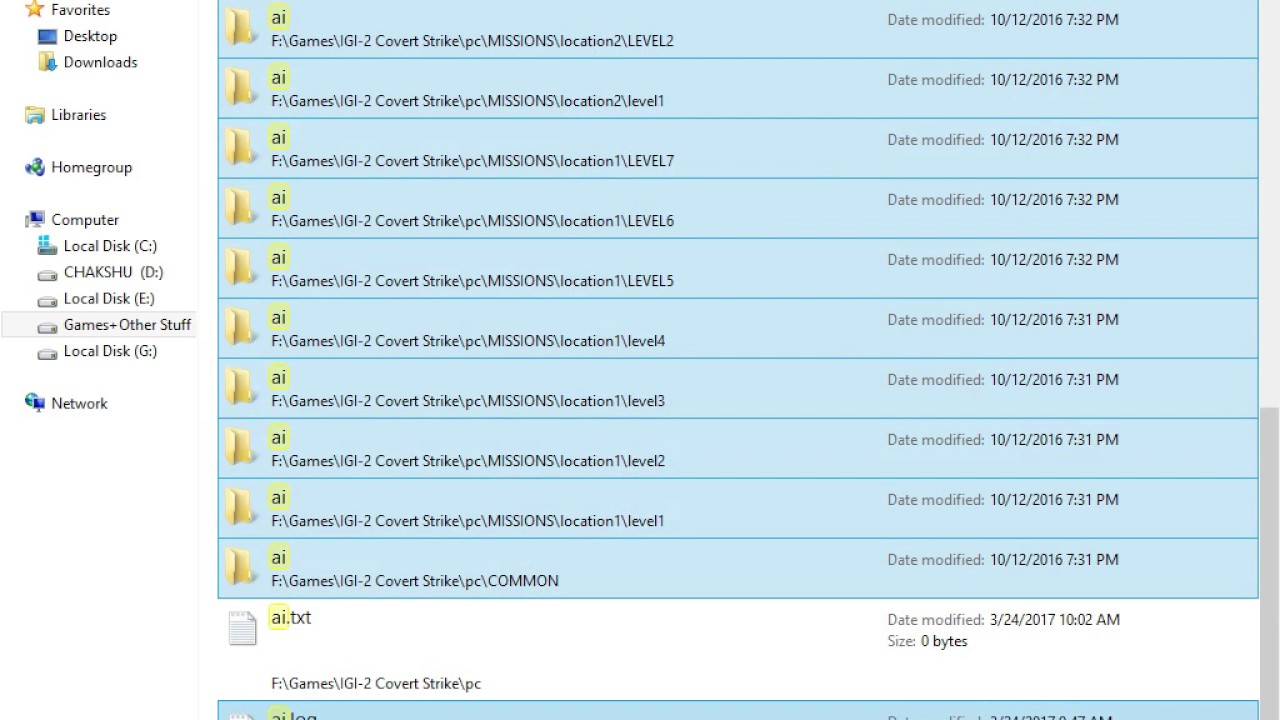This screenshot has height=720, width=1280.
Task: Click path ending location1\LEVEL5
Action: 472,281
